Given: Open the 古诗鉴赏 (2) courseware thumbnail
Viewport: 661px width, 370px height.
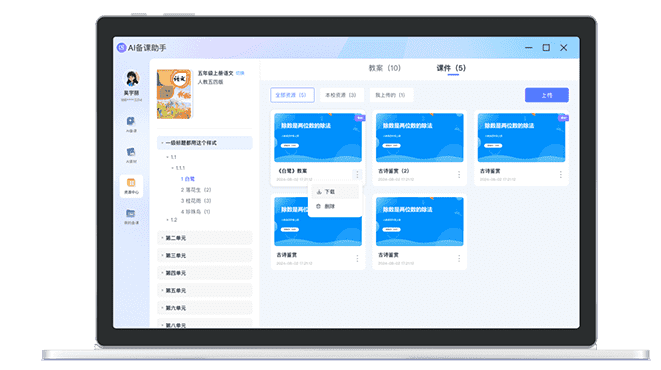Looking at the screenshot, I should tap(419, 137).
